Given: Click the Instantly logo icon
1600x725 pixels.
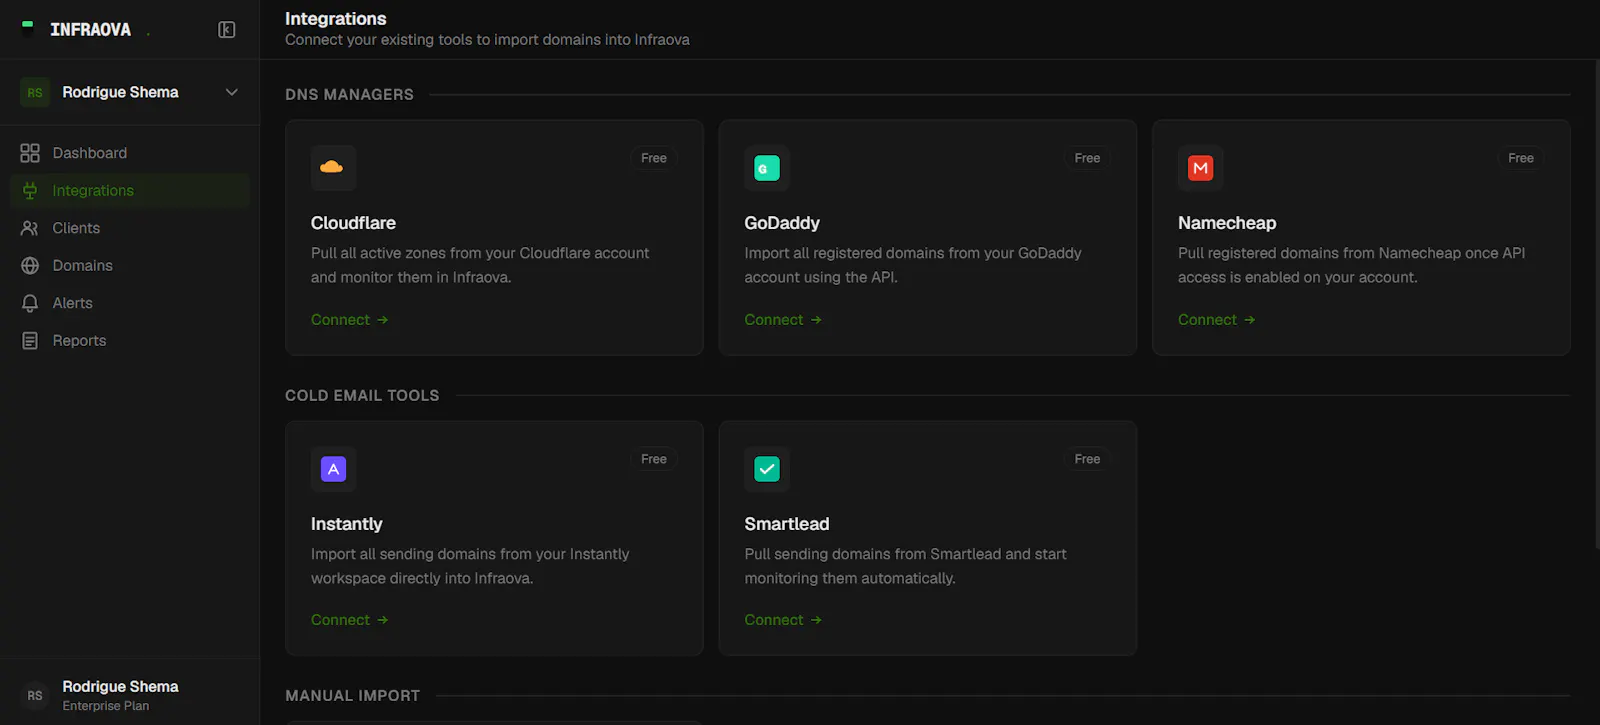Looking at the screenshot, I should click(333, 469).
